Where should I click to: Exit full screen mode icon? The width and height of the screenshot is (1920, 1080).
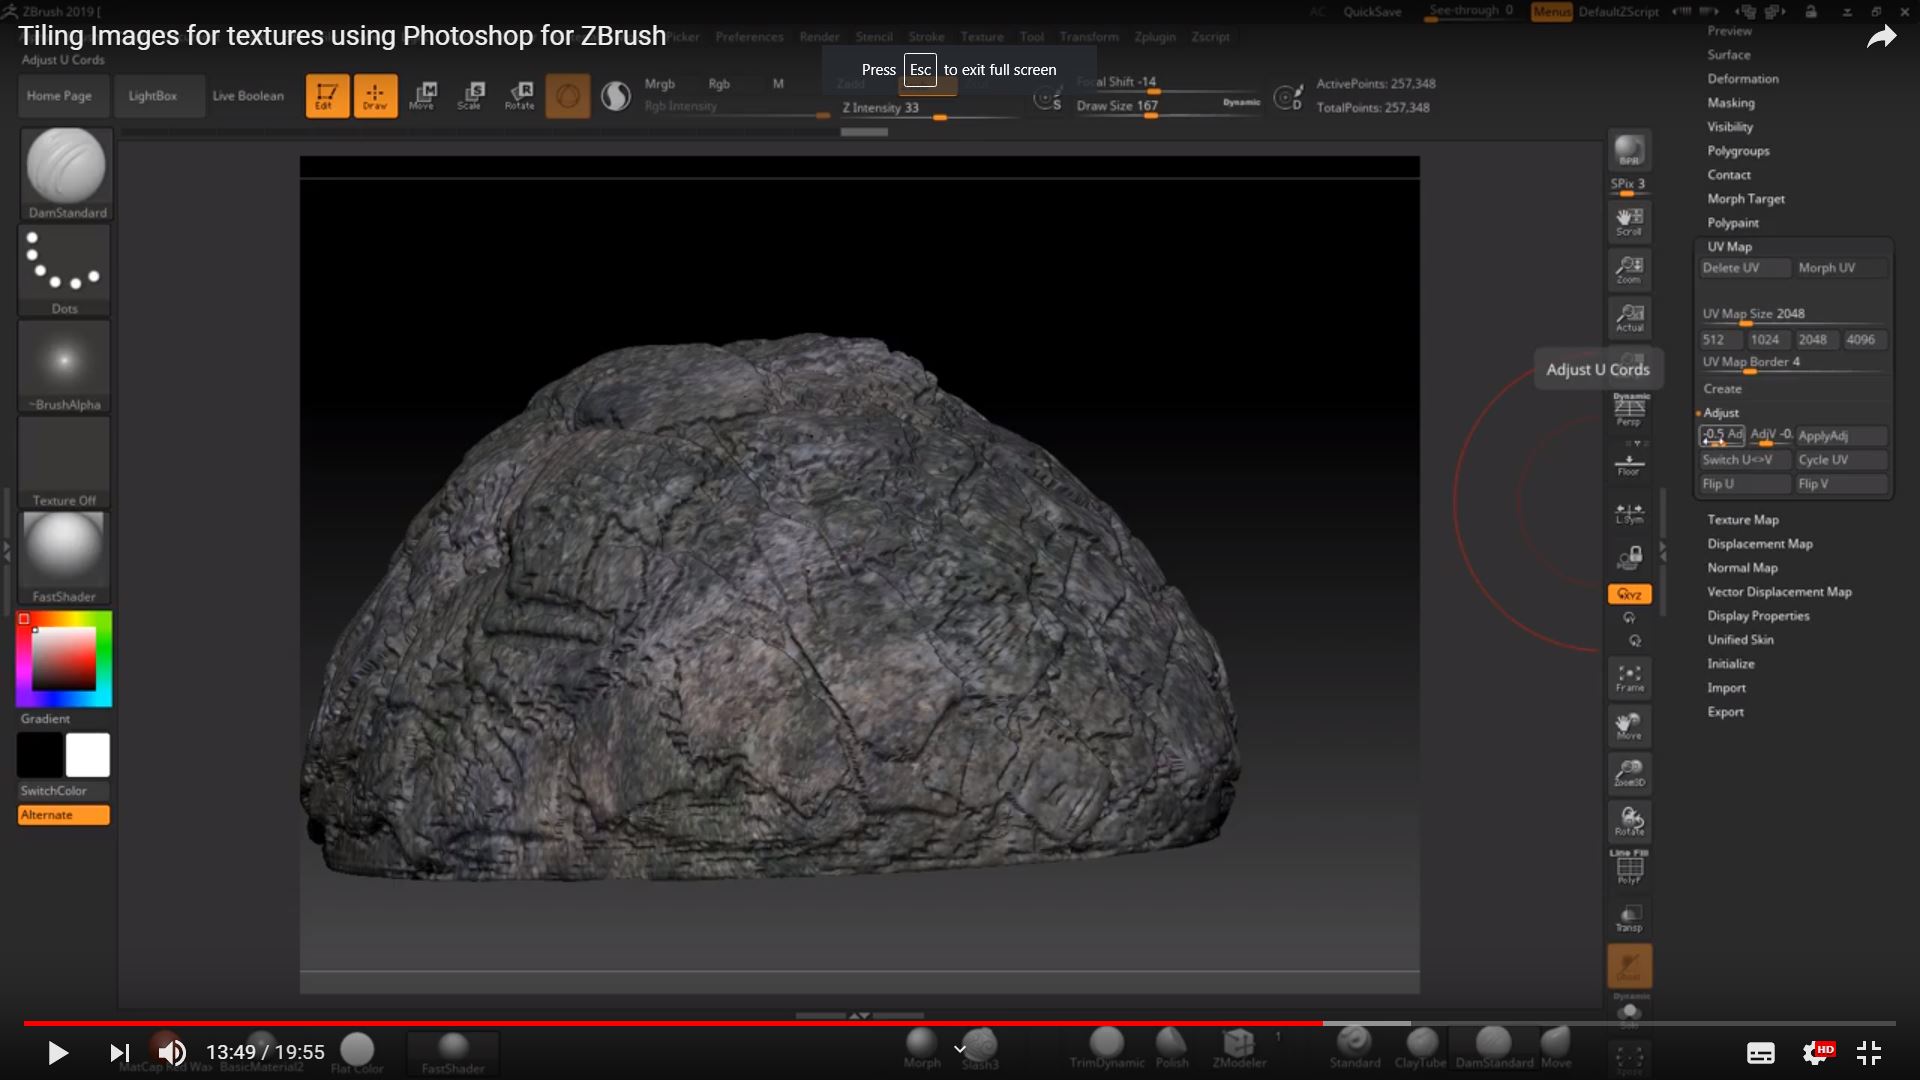tap(1869, 1052)
